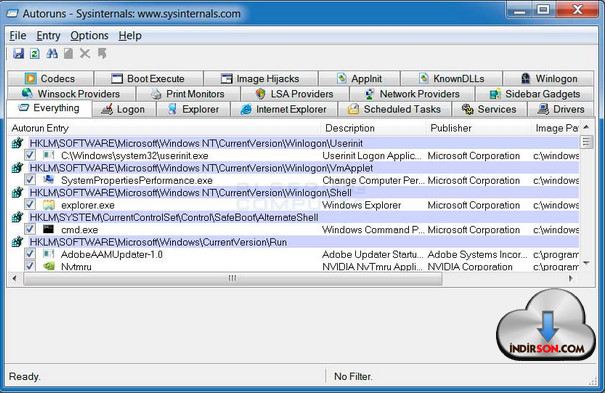Switch to the Boot Execute tab
605x393 pixels.
[149, 78]
